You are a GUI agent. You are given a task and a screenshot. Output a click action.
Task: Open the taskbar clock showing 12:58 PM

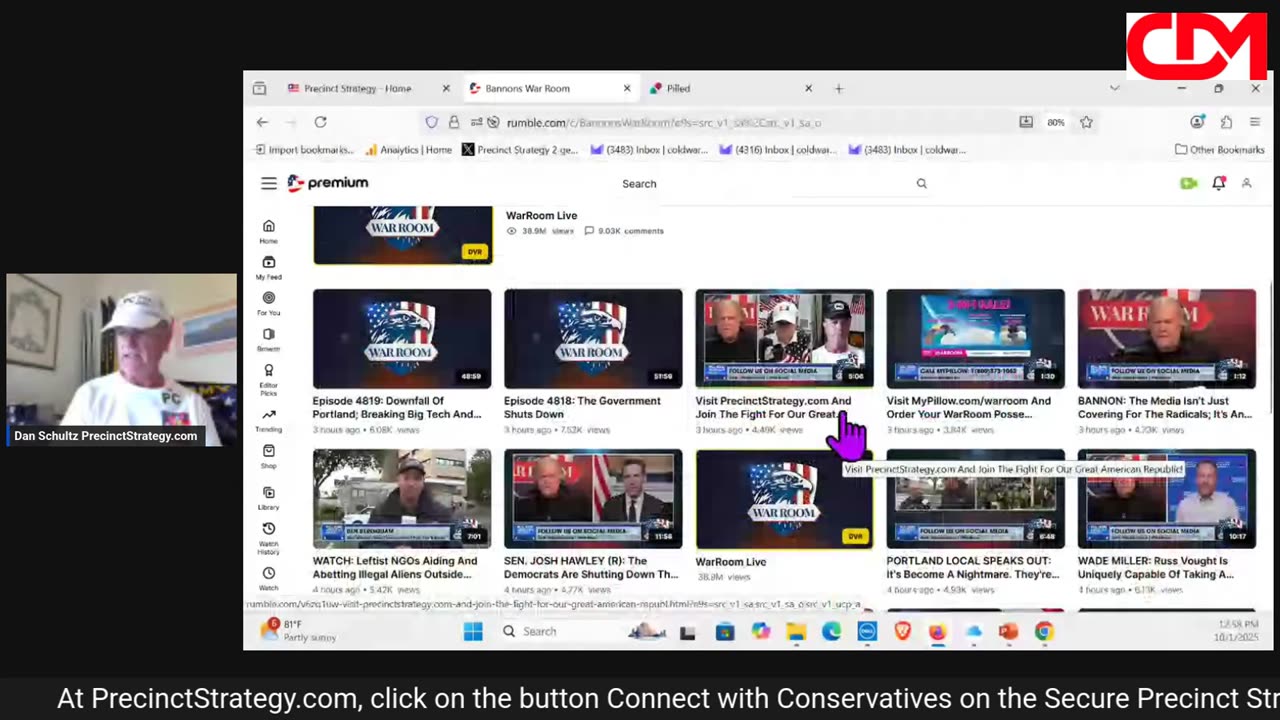click(x=1237, y=631)
